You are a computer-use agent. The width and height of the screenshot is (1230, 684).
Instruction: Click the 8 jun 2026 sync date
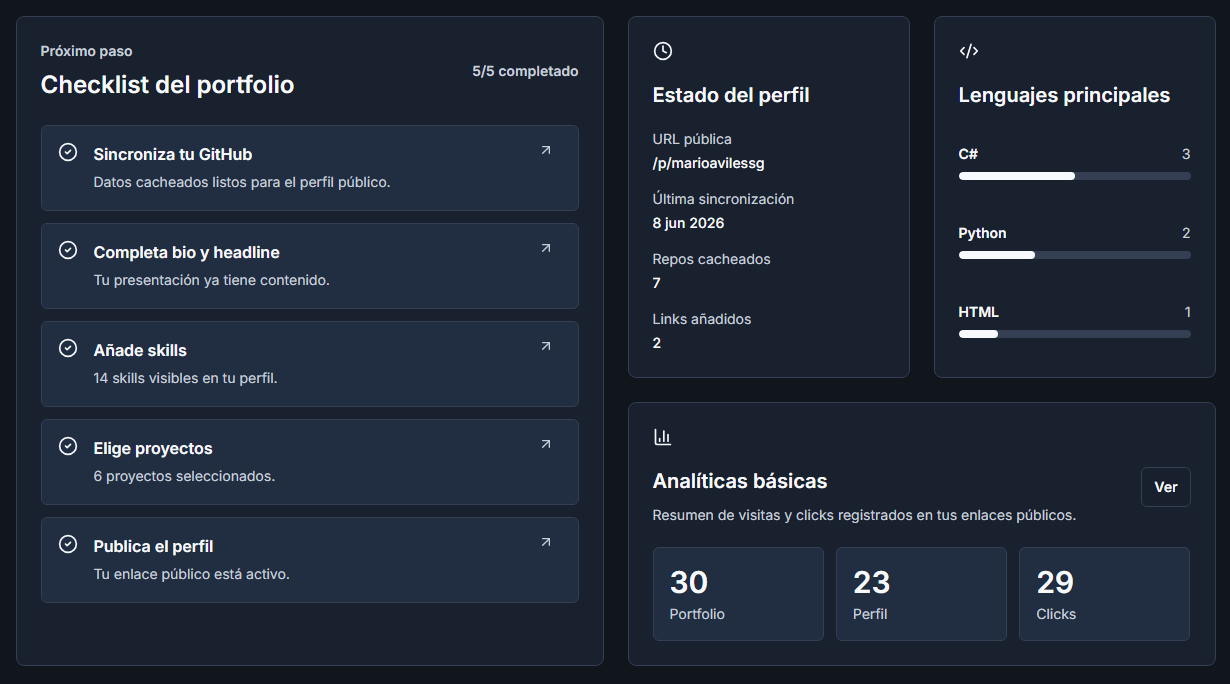coord(688,223)
